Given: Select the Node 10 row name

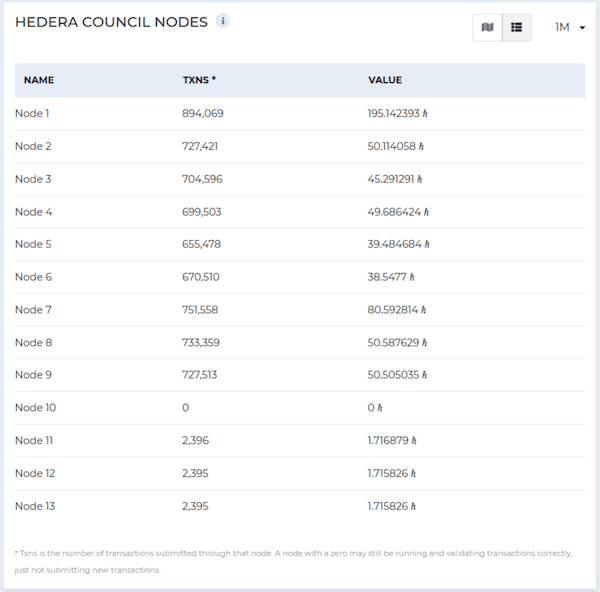Looking at the screenshot, I should [x=36, y=408].
